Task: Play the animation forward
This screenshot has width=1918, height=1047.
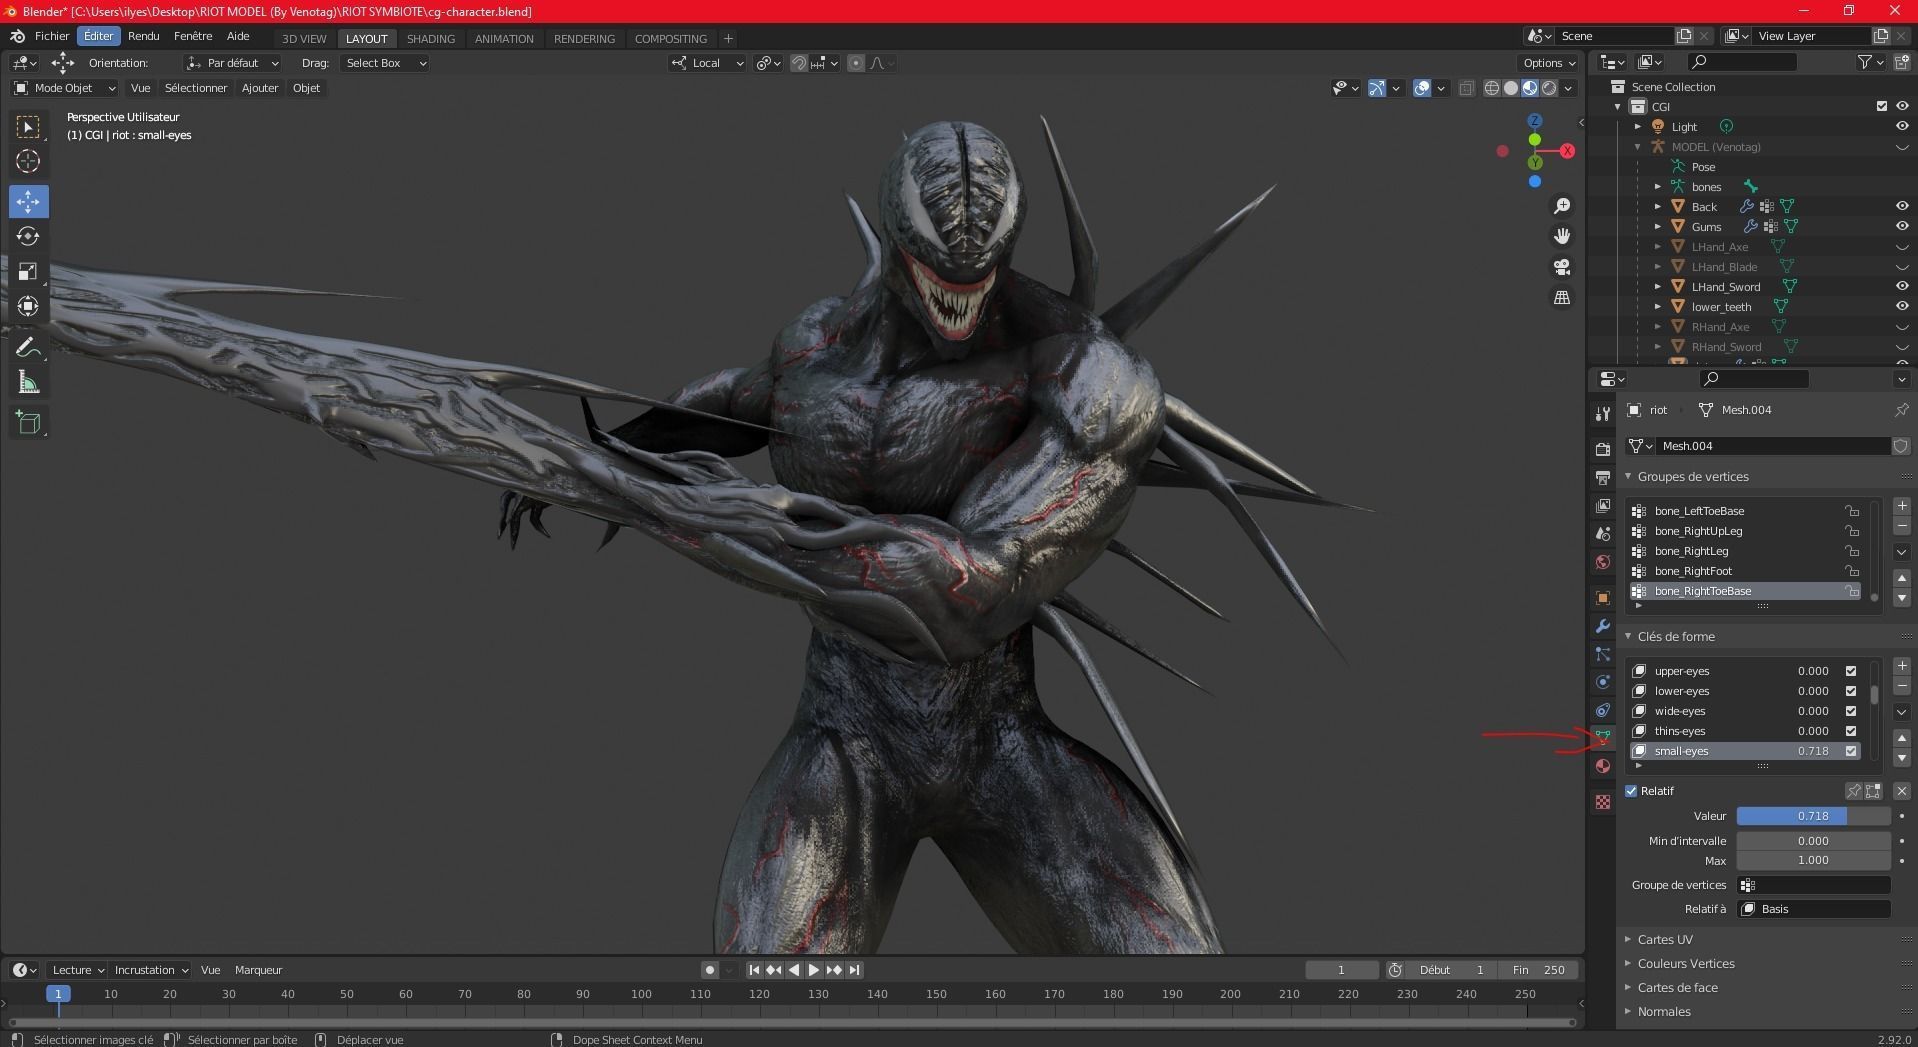Action: [814, 970]
